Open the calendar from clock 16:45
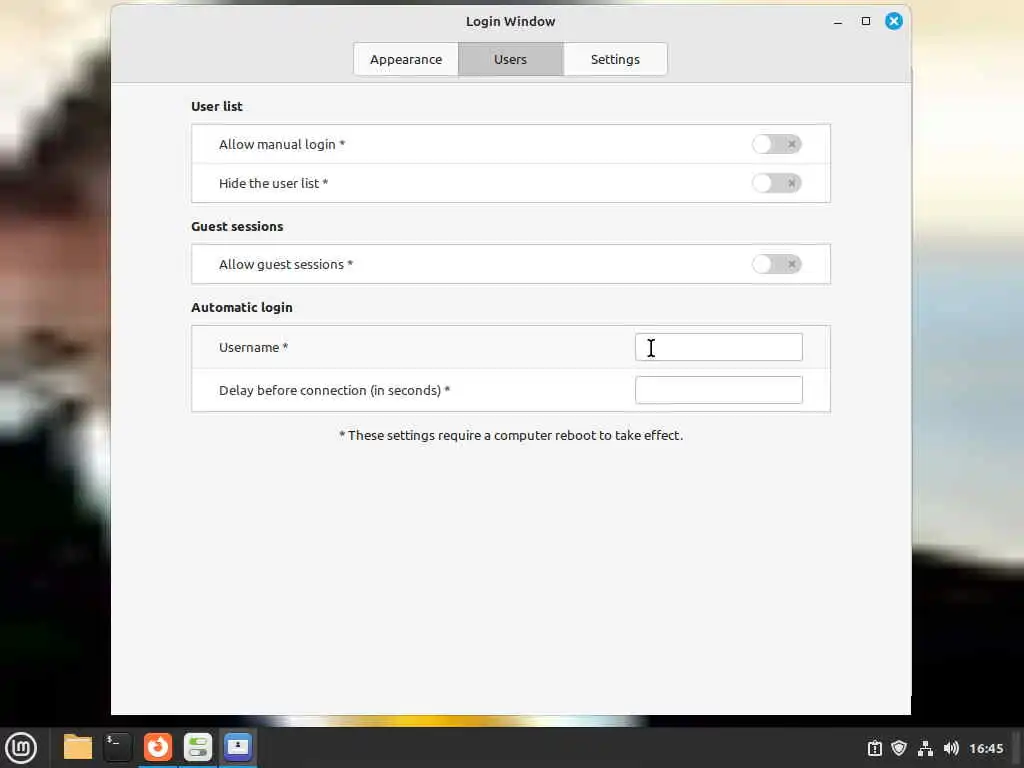 (x=986, y=748)
